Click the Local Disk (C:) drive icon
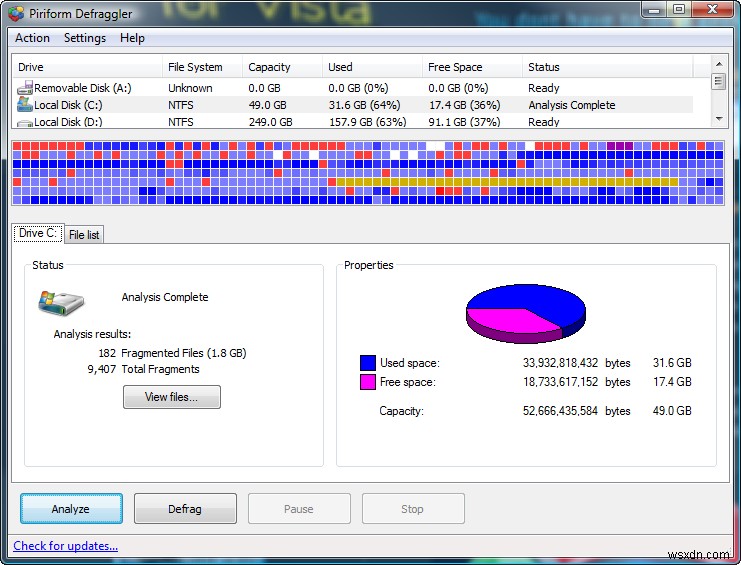The width and height of the screenshot is (741, 565). tap(25, 104)
